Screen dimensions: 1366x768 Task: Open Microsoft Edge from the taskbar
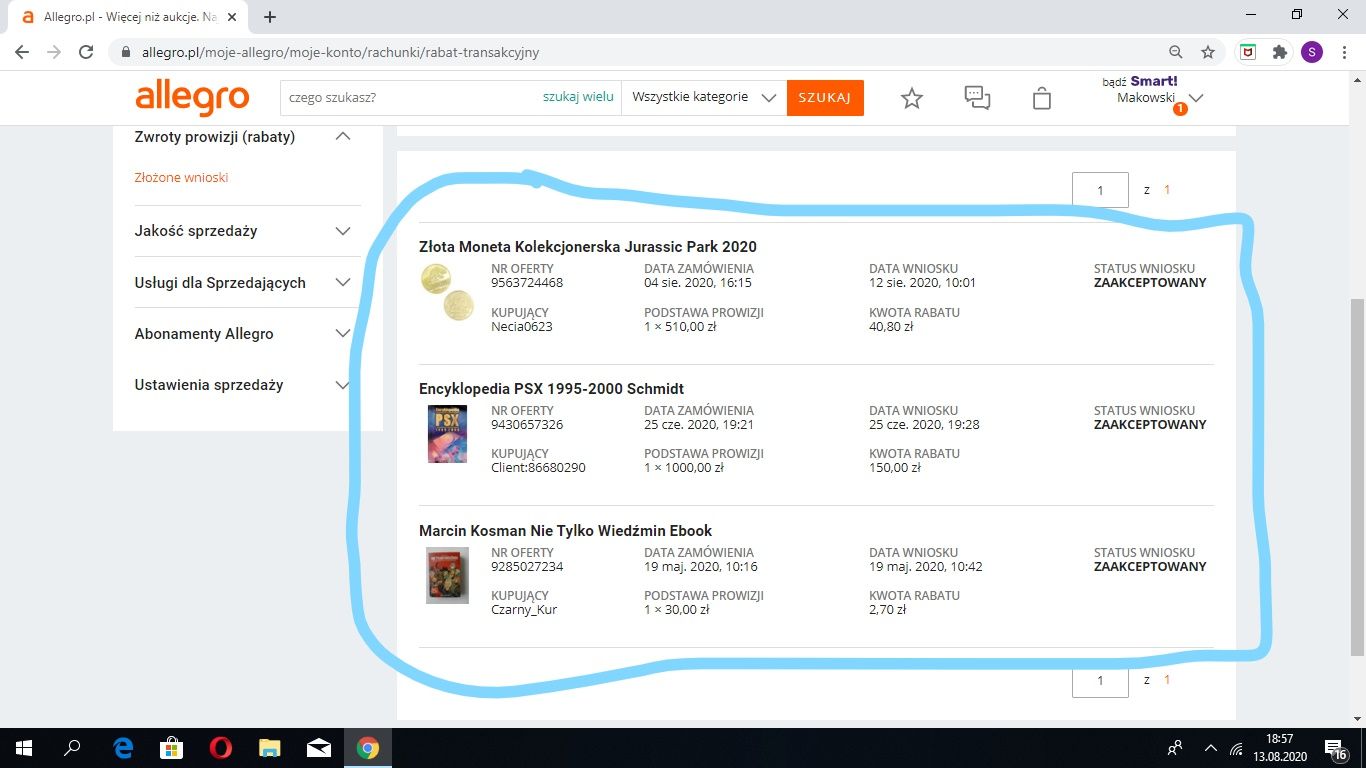pyautogui.click(x=124, y=748)
